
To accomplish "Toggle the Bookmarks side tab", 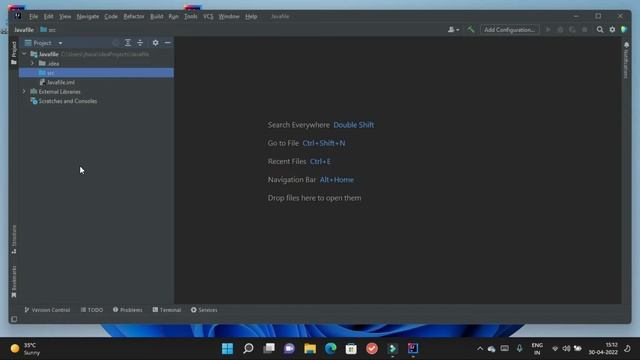I will point(14,282).
